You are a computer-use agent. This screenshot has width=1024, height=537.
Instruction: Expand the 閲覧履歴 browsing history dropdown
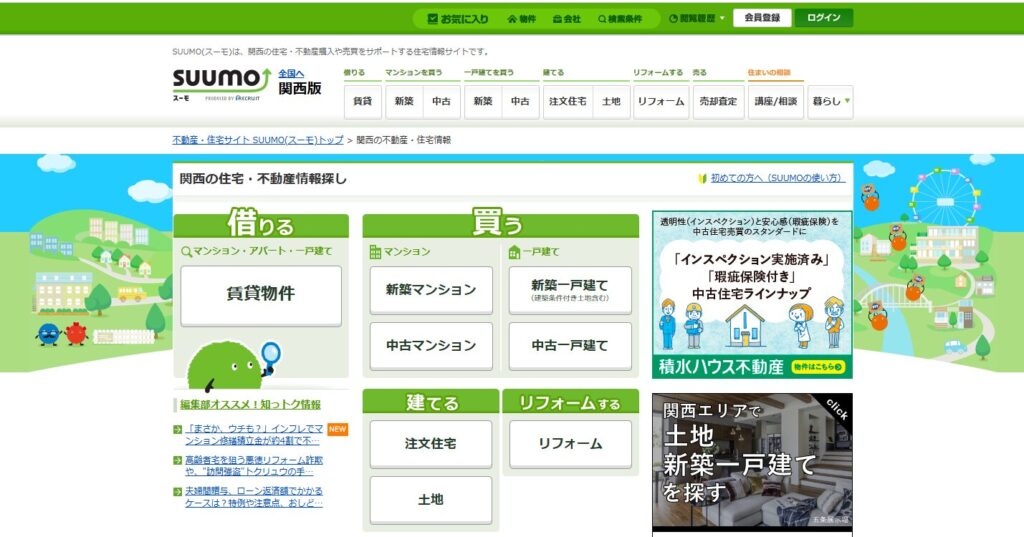(697, 18)
